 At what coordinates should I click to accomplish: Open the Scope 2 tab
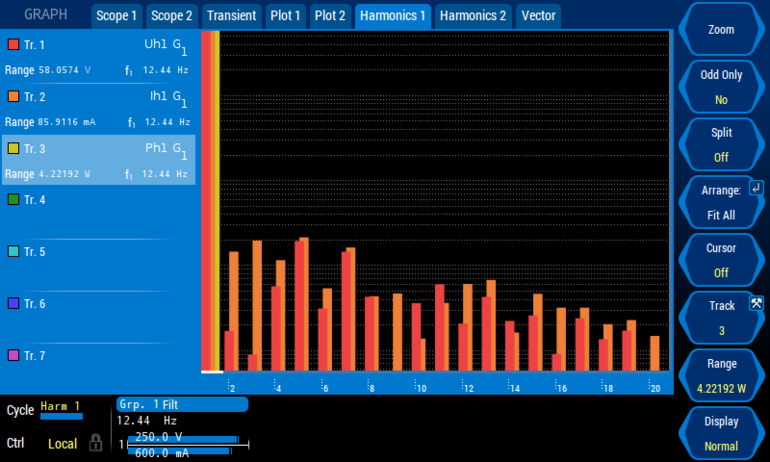point(171,16)
